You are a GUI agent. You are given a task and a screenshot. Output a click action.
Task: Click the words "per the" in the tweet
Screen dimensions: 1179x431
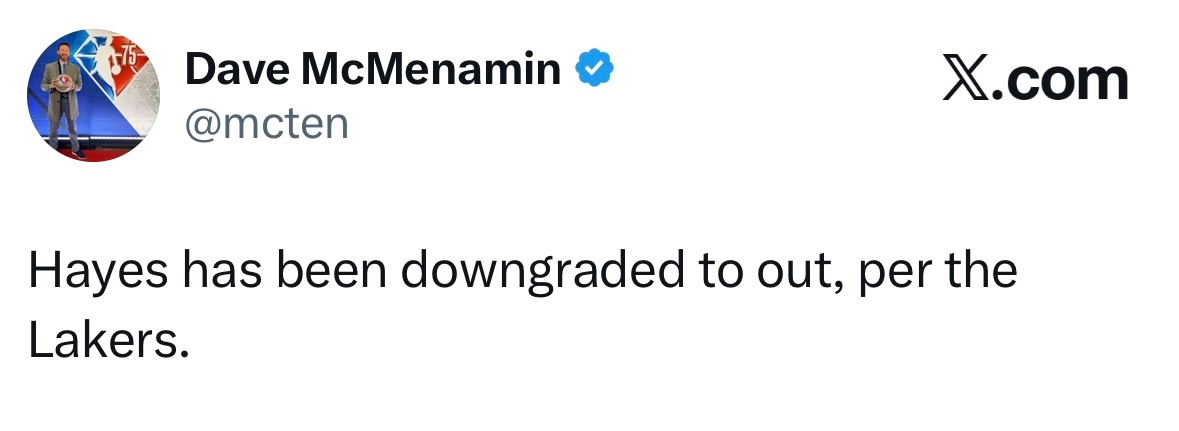point(934,272)
